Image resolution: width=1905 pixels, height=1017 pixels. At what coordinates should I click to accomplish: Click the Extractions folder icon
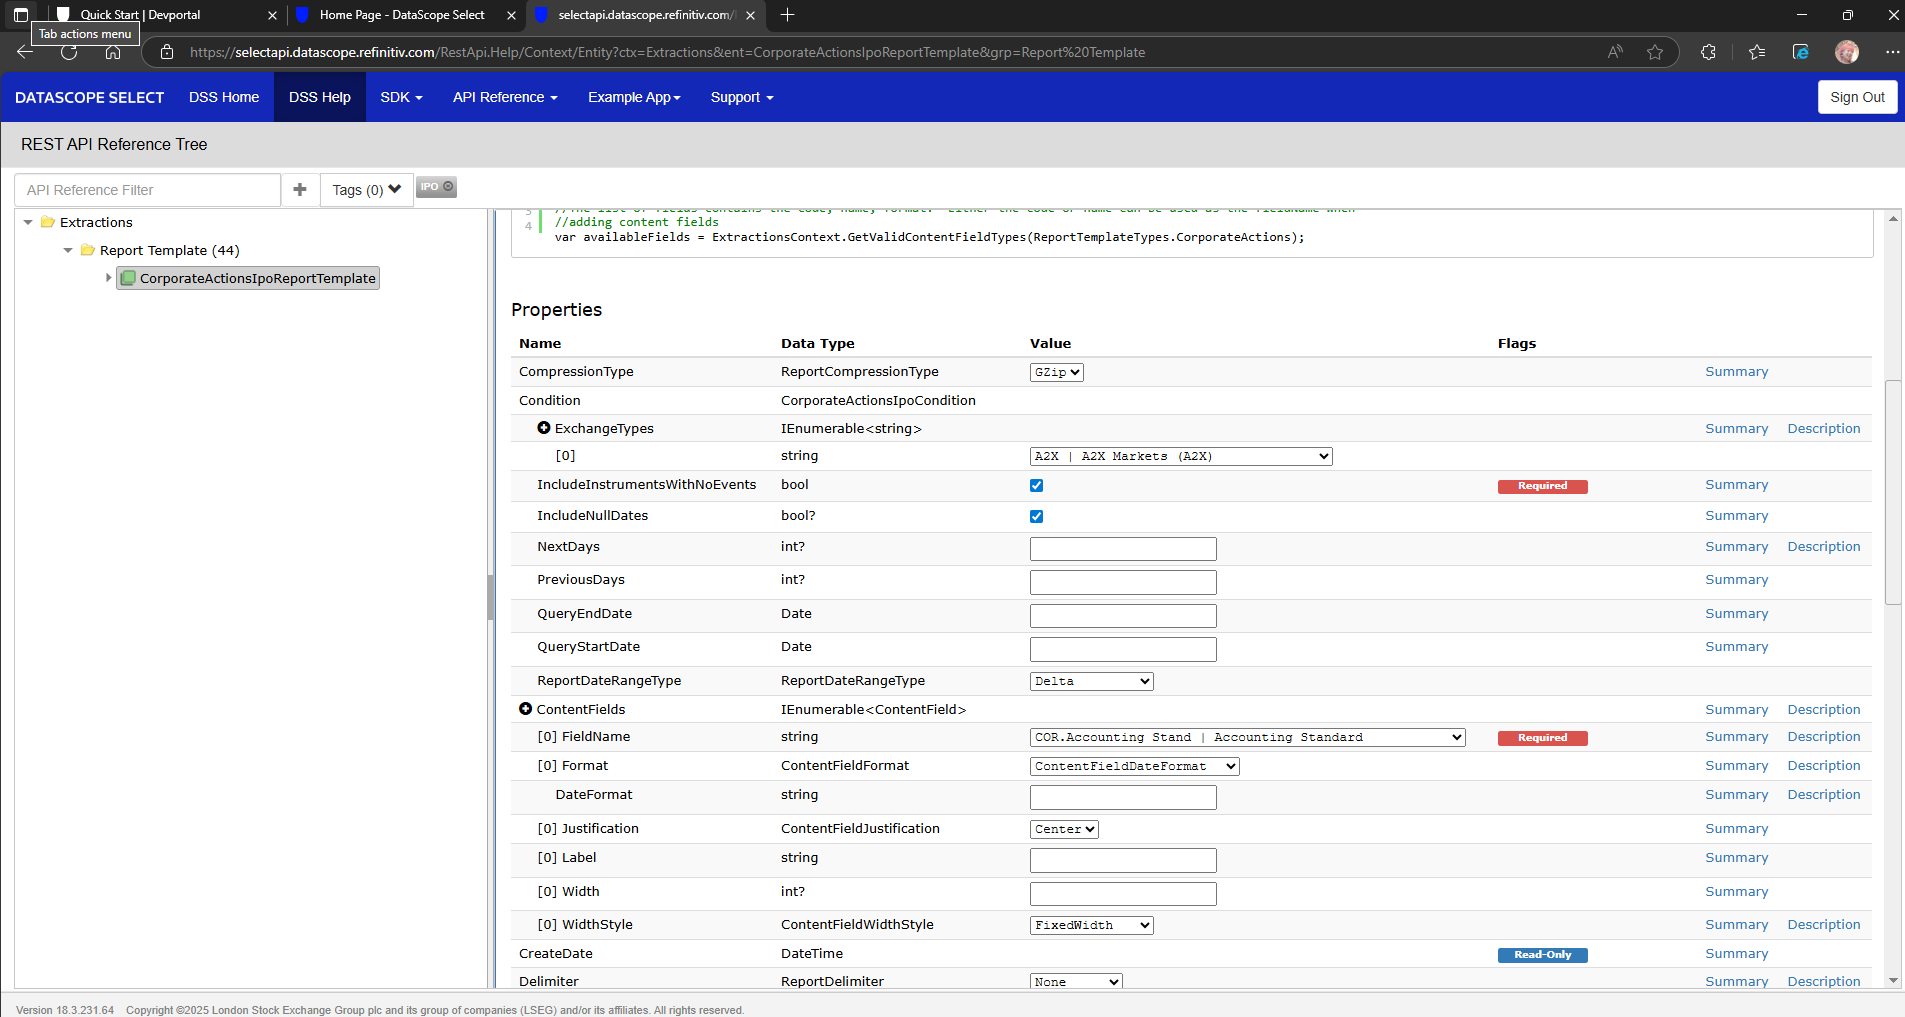tap(47, 222)
